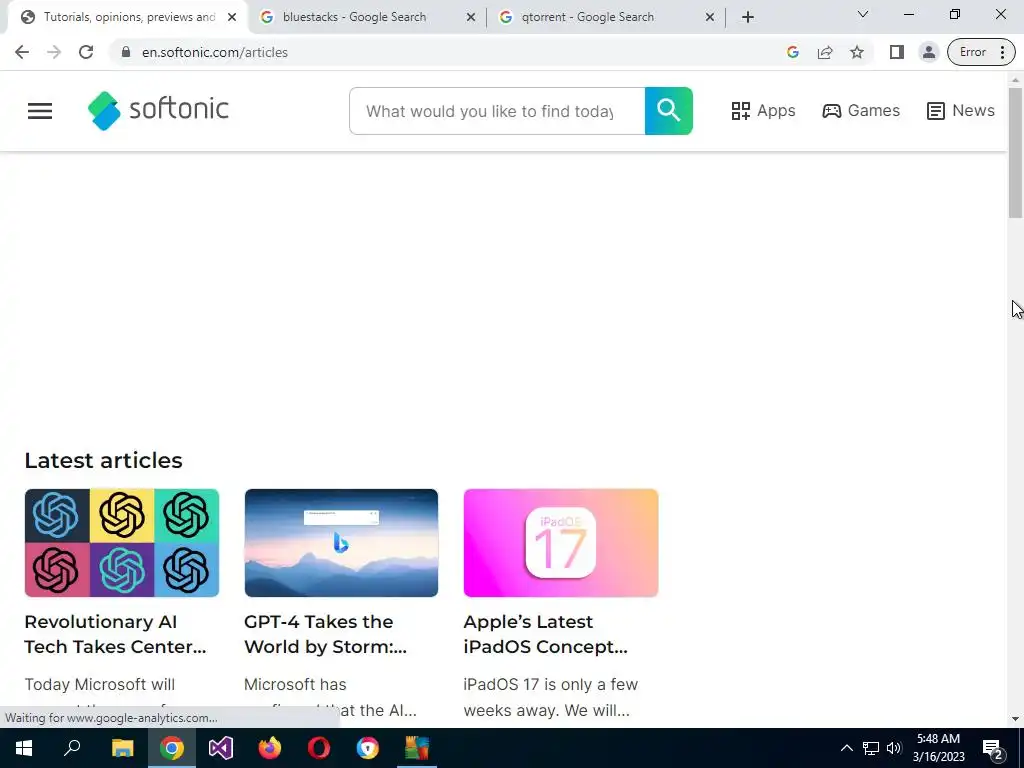
Task: Open File Explorer from taskbar
Action: tap(122, 748)
